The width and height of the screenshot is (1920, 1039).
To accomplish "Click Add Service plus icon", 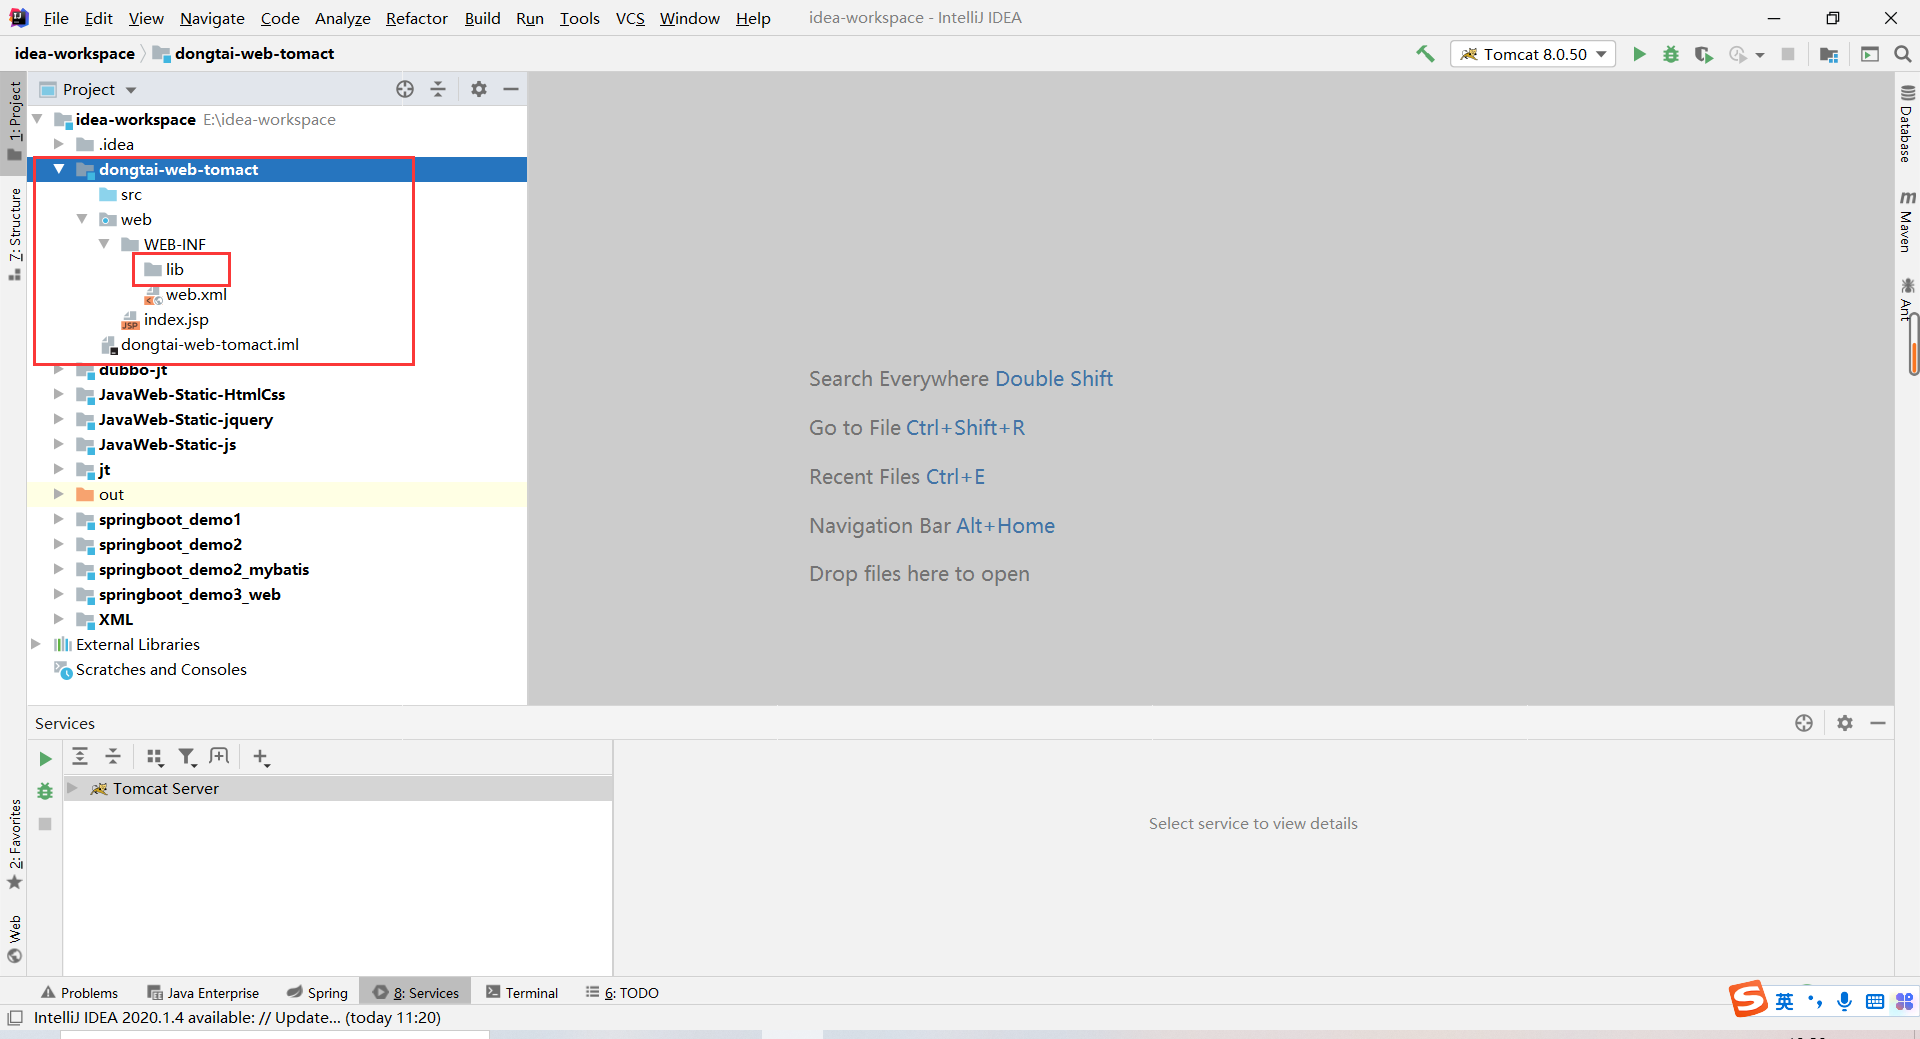I will 261,757.
